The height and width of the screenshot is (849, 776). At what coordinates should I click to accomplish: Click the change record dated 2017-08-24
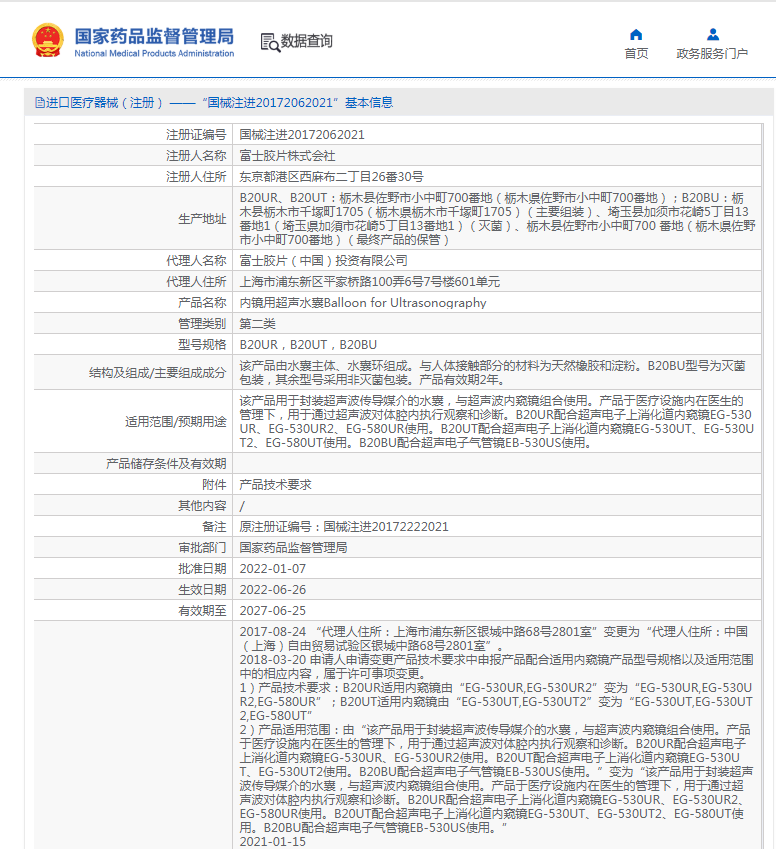(x=494, y=638)
